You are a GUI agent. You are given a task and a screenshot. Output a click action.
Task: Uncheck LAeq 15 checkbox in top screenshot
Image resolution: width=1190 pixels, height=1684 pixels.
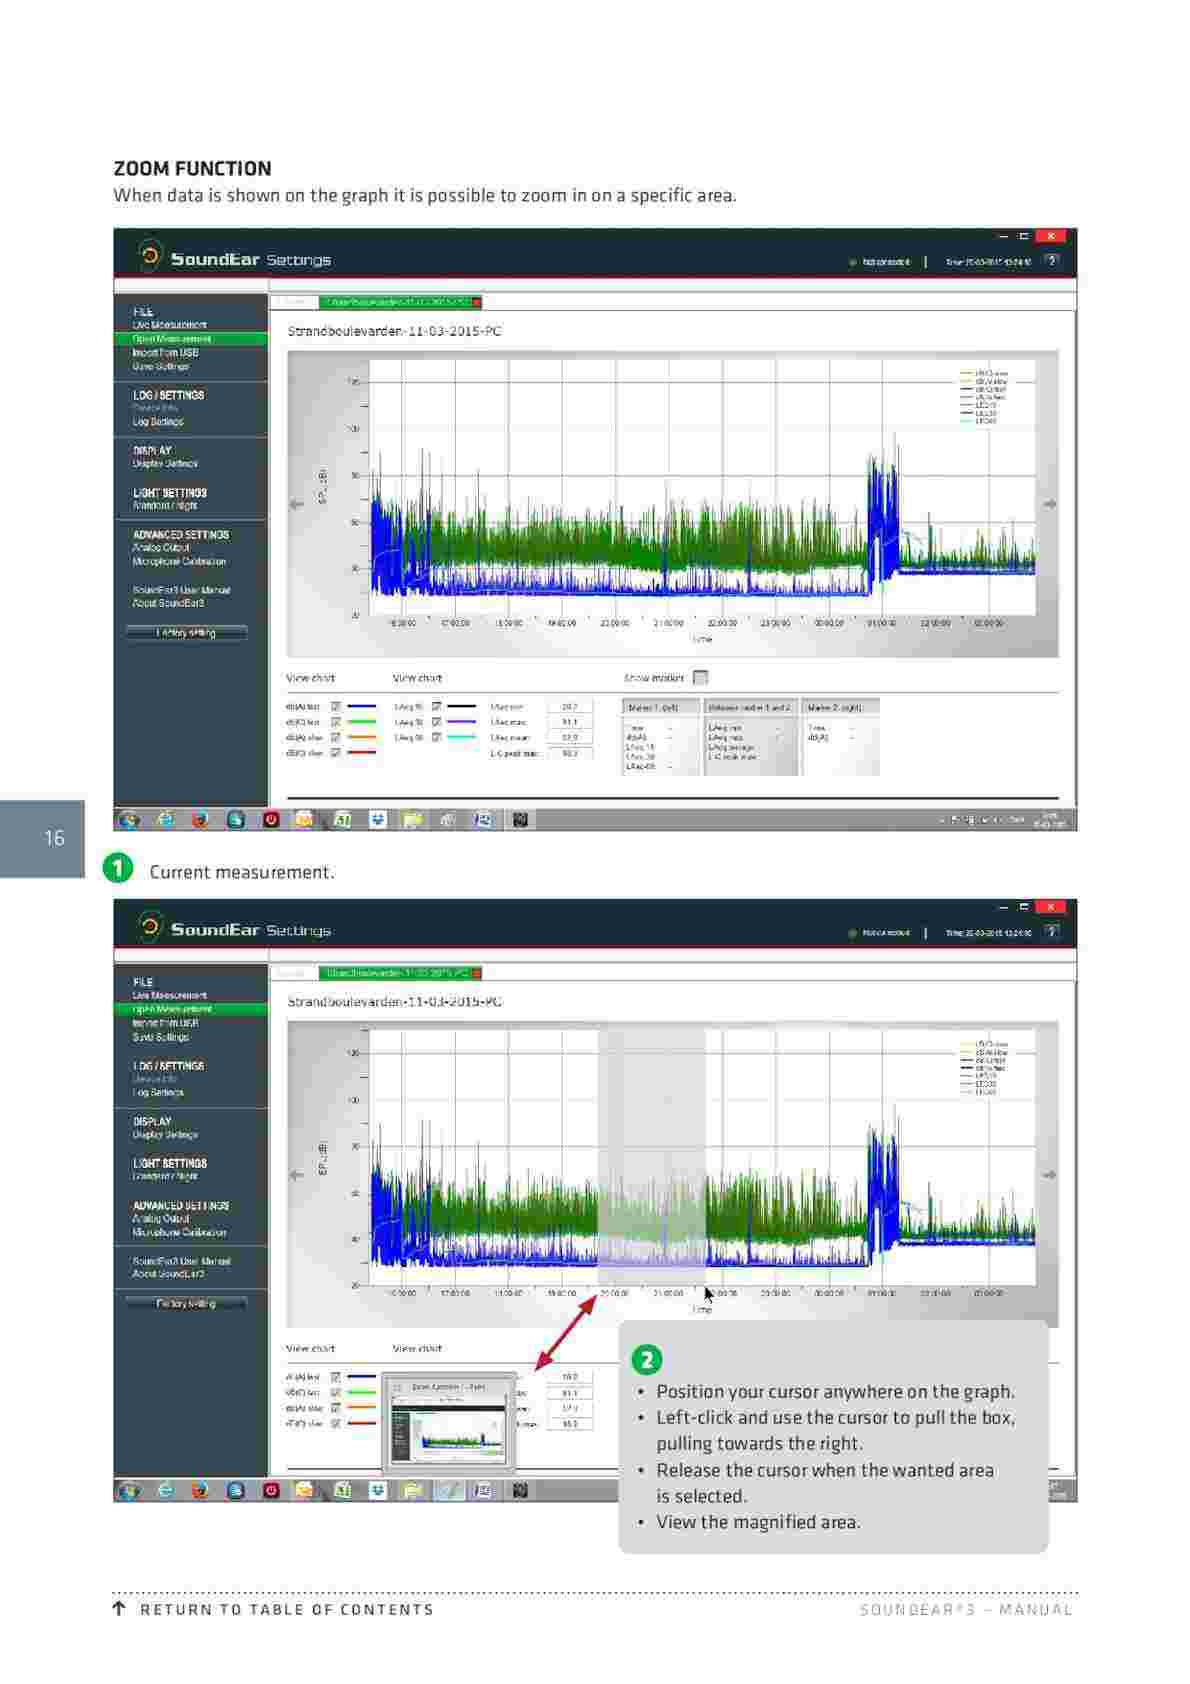pos(437,707)
